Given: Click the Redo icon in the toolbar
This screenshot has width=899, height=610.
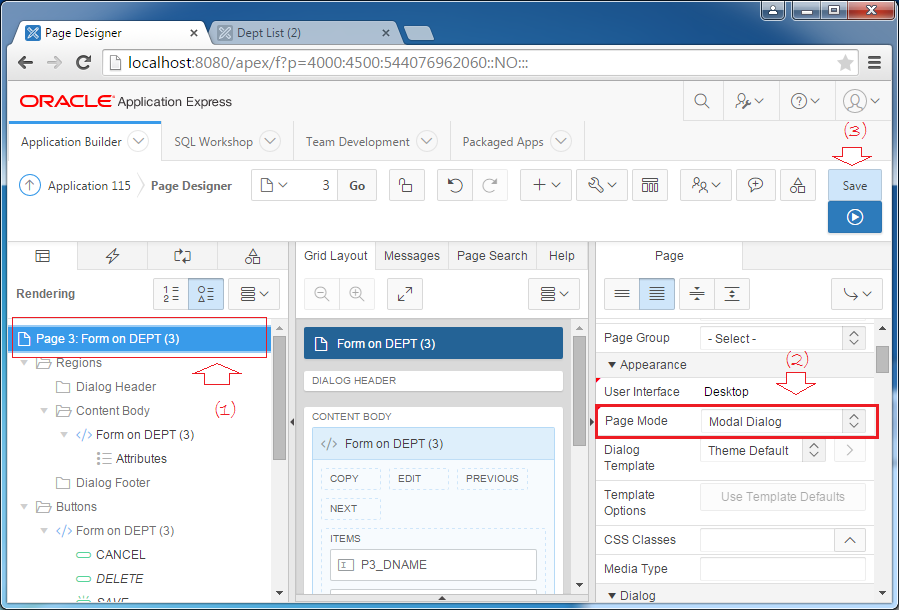Looking at the screenshot, I should coord(489,185).
